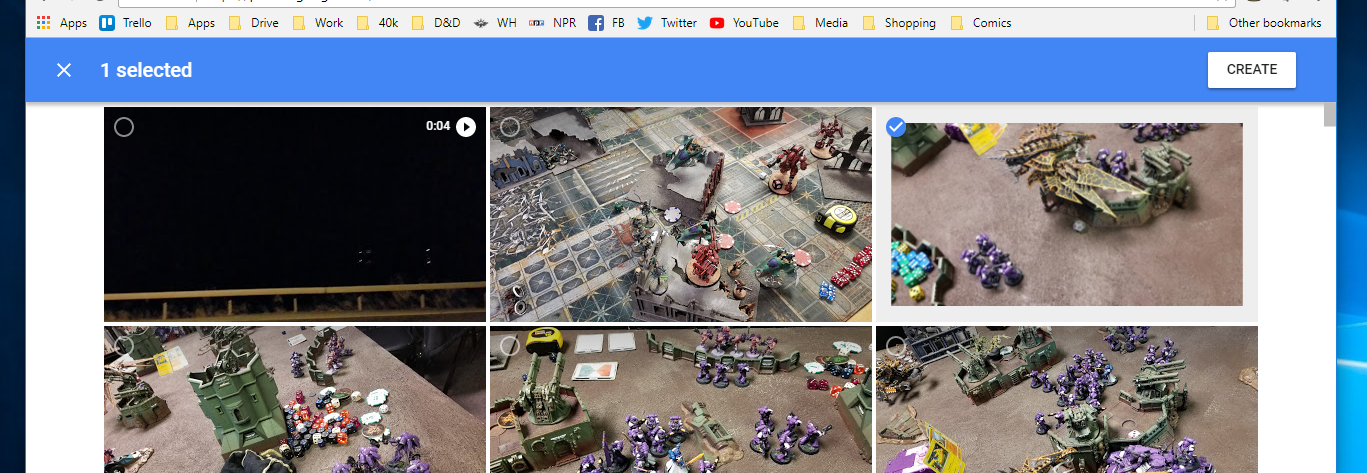1367x473 pixels.
Task: Clear selection with the X icon
Action: click(x=64, y=70)
